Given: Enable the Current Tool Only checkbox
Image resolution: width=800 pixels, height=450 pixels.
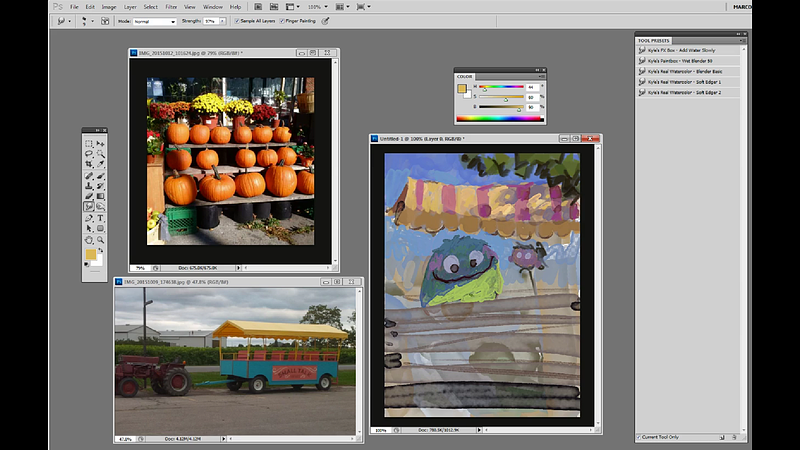Looking at the screenshot, I should pyautogui.click(x=640, y=437).
